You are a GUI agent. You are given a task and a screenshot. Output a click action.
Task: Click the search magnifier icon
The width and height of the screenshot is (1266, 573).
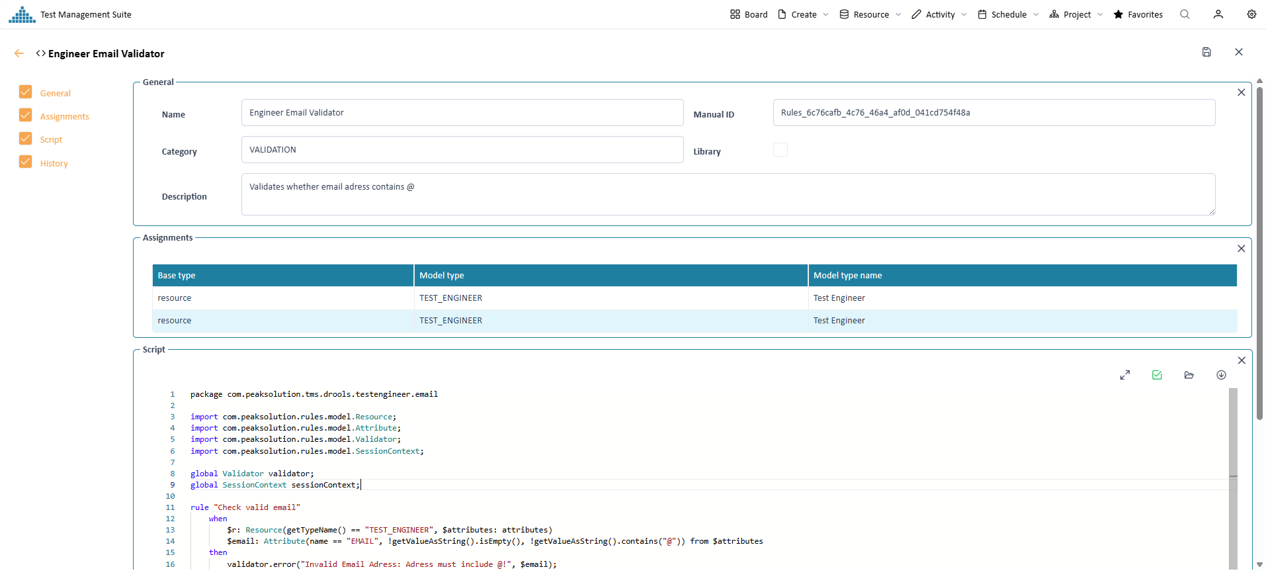coord(1185,14)
